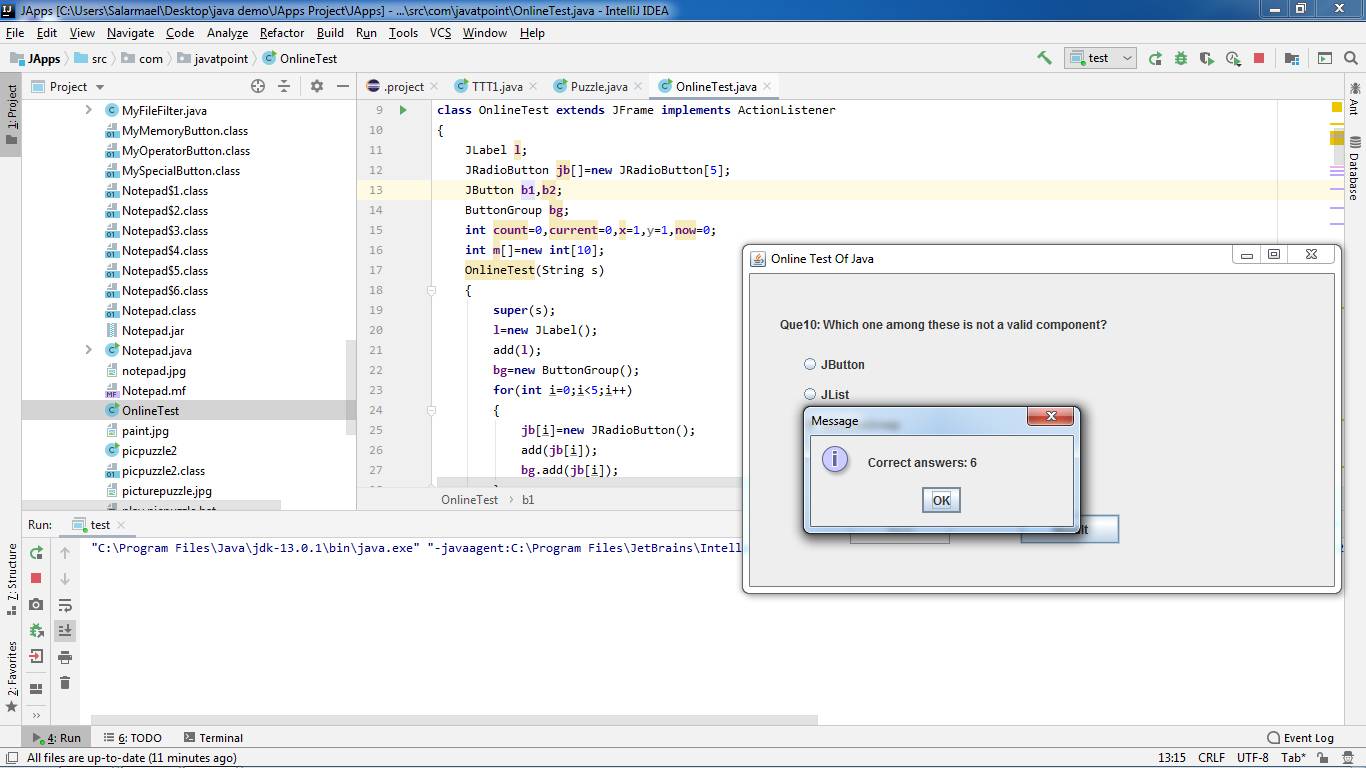Open the Refactor menu
This screenshot has height=768, width=1366.
pyautogui.click(x=282, y=32)
